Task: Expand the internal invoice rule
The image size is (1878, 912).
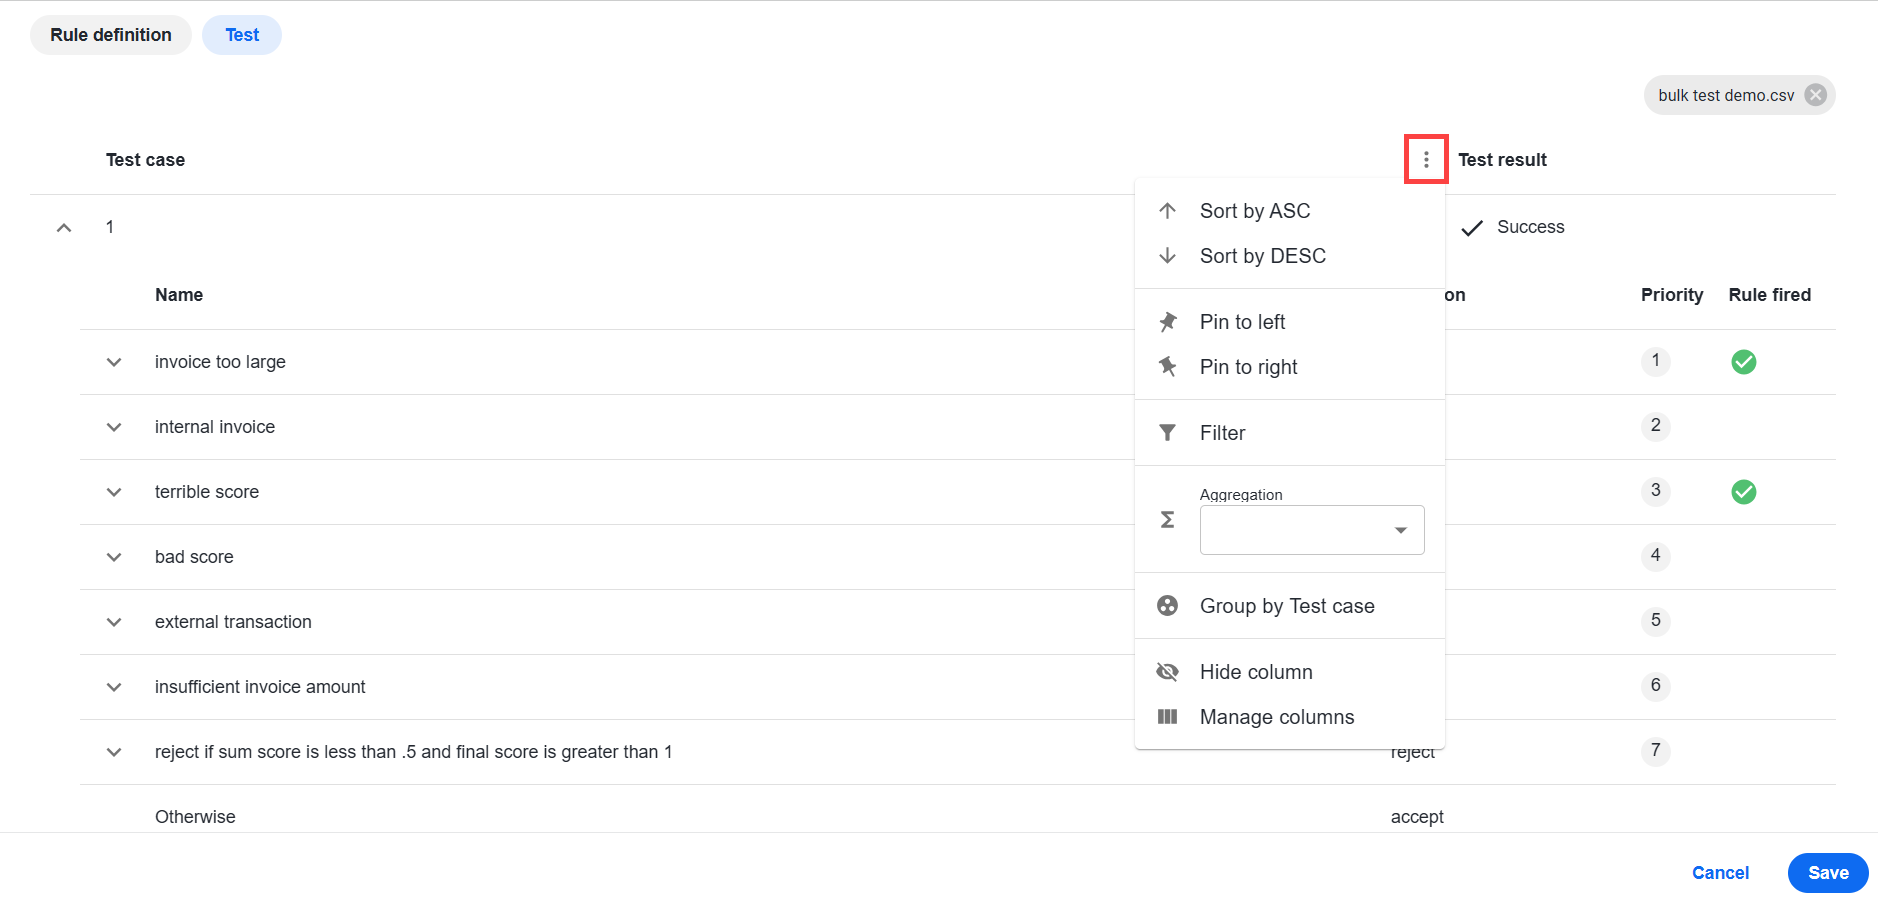Action: pos(114,427)
